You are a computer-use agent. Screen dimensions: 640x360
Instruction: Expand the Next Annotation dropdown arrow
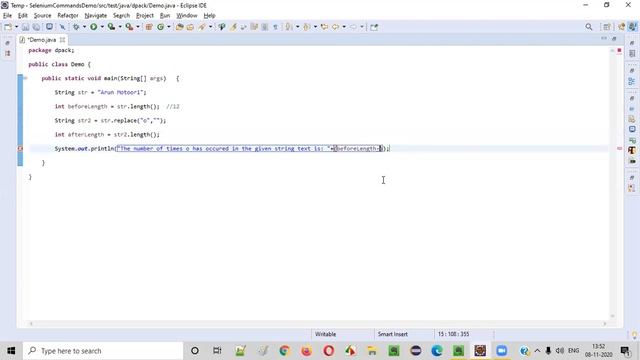[297, 27]
